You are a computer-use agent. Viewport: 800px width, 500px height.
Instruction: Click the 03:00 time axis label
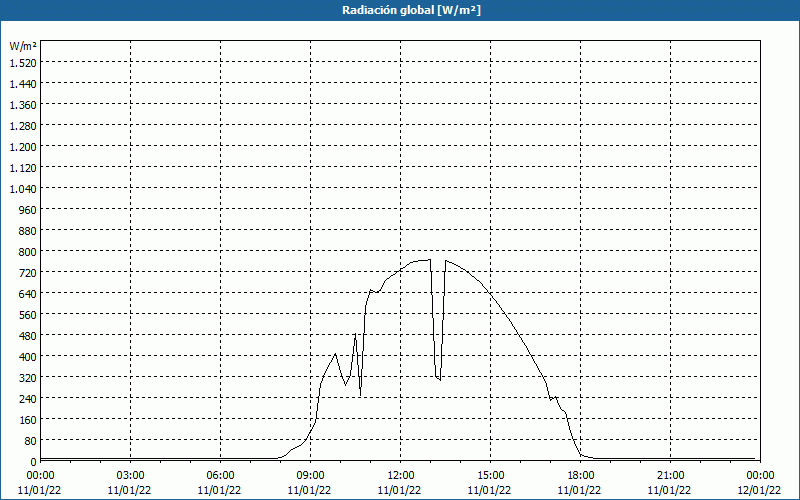(x=130, y=476)
